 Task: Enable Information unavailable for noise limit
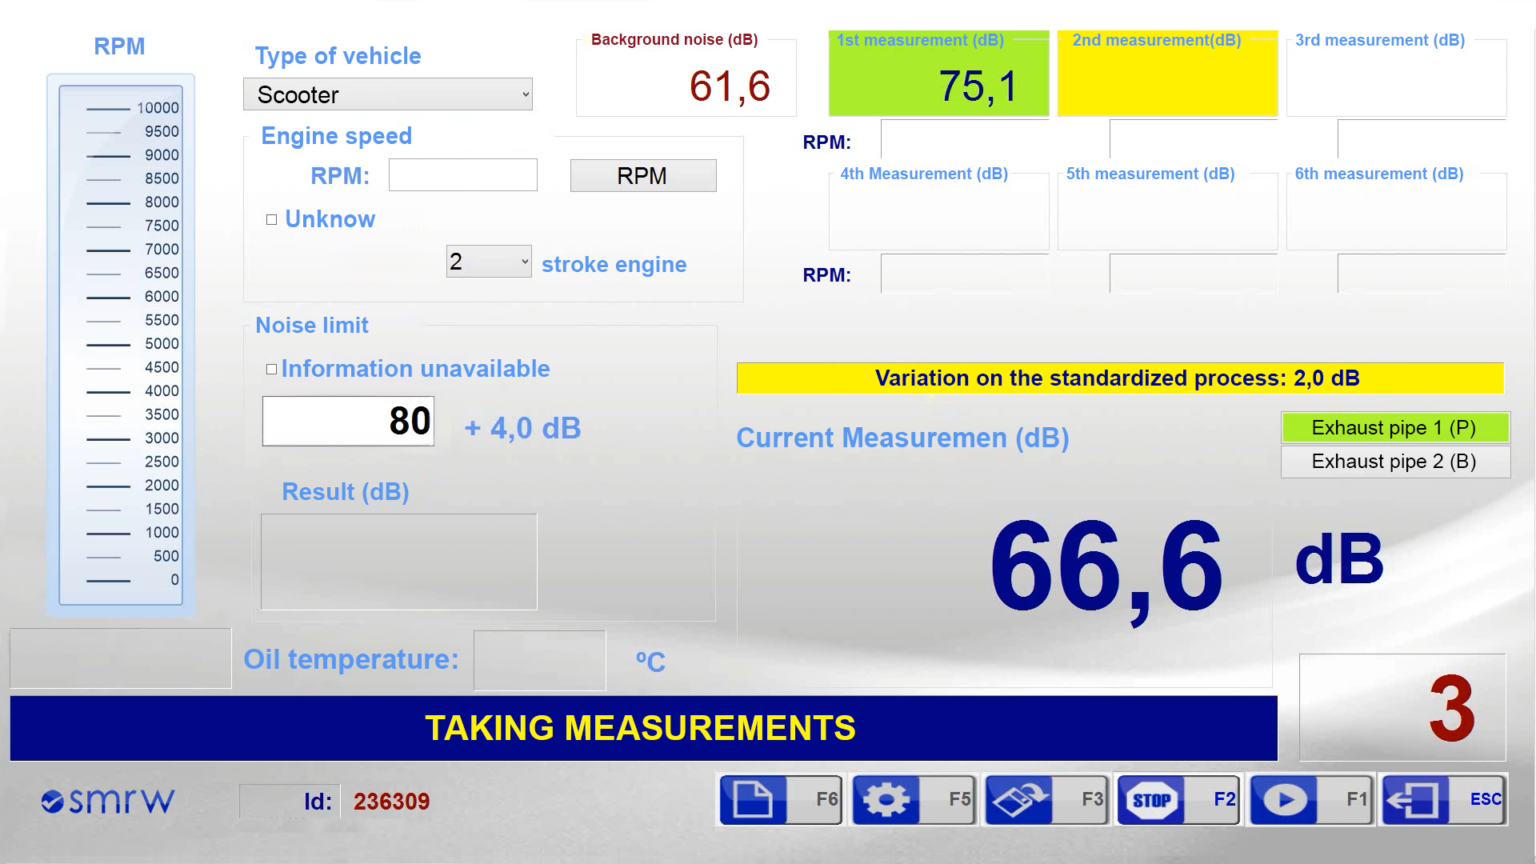click(270, 369)
